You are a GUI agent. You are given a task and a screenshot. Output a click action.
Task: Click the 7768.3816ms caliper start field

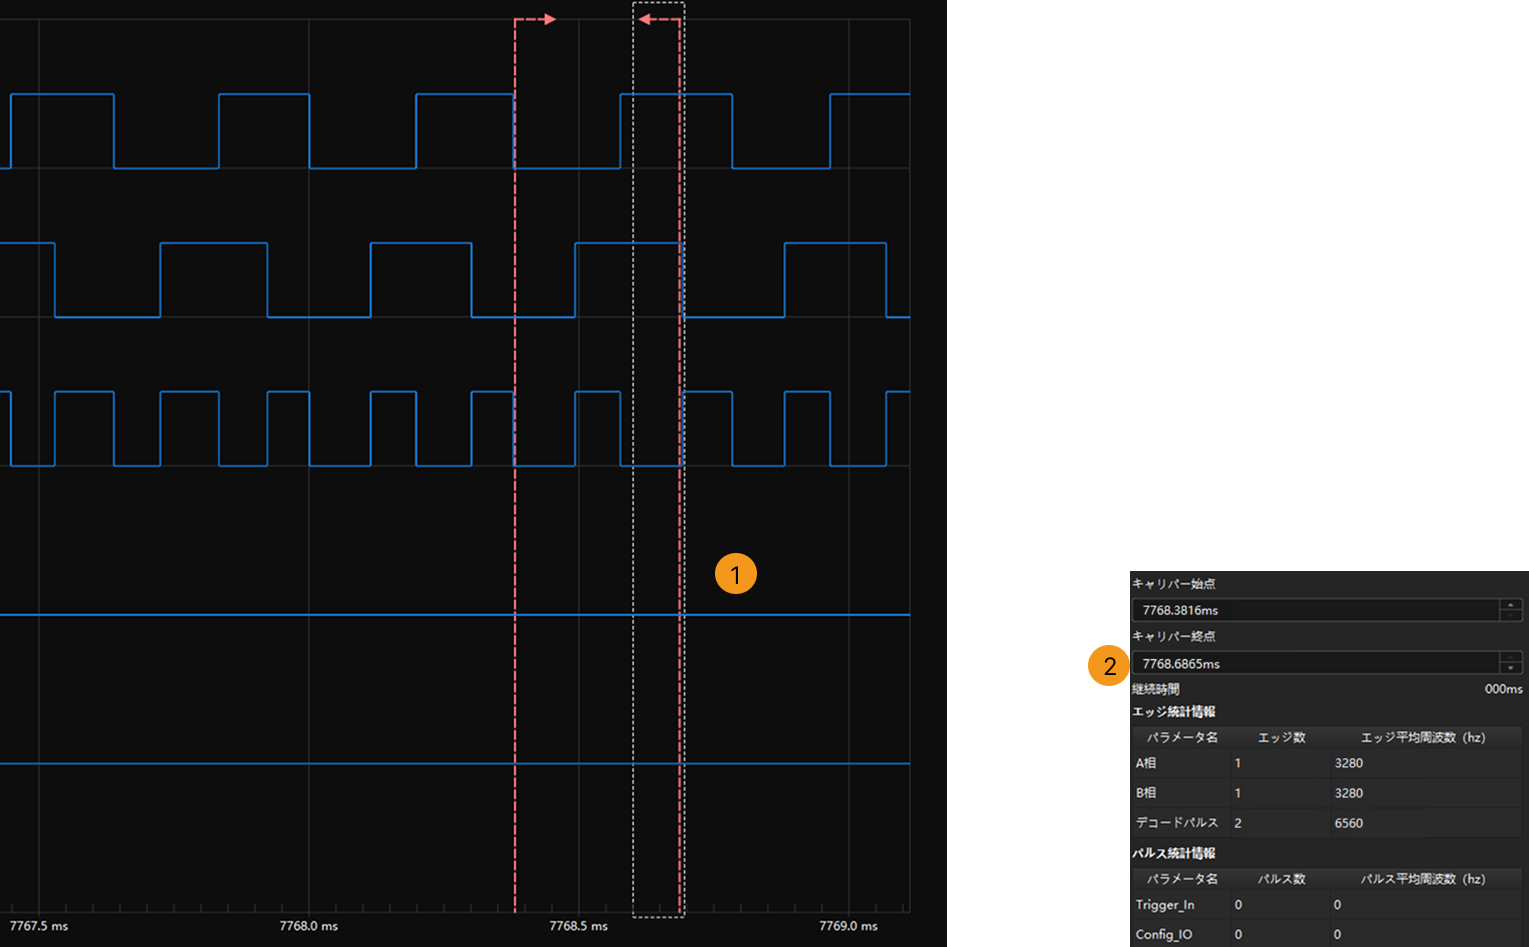1315,610
